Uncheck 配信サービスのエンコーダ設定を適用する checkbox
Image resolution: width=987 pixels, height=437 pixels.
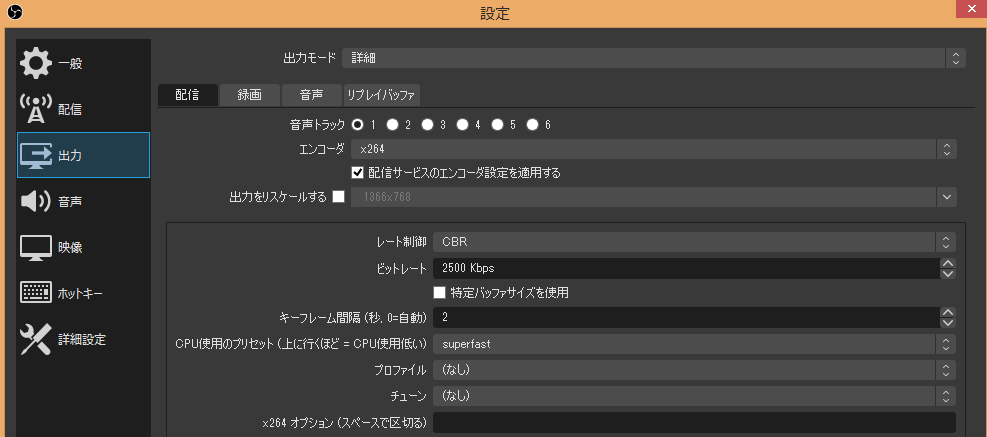(x=358, y=173)
